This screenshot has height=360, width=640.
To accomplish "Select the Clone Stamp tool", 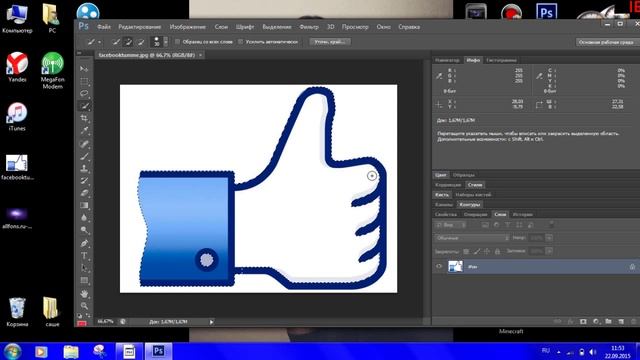I will click(x=84, y=168).
